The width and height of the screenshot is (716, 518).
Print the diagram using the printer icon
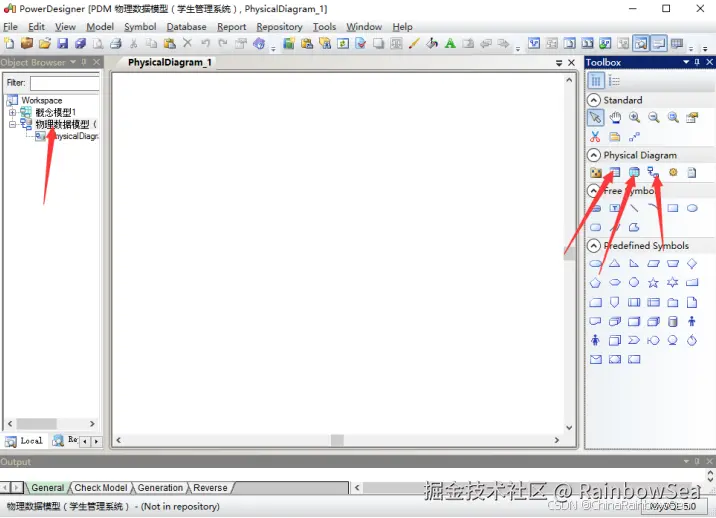click(116, 43)
